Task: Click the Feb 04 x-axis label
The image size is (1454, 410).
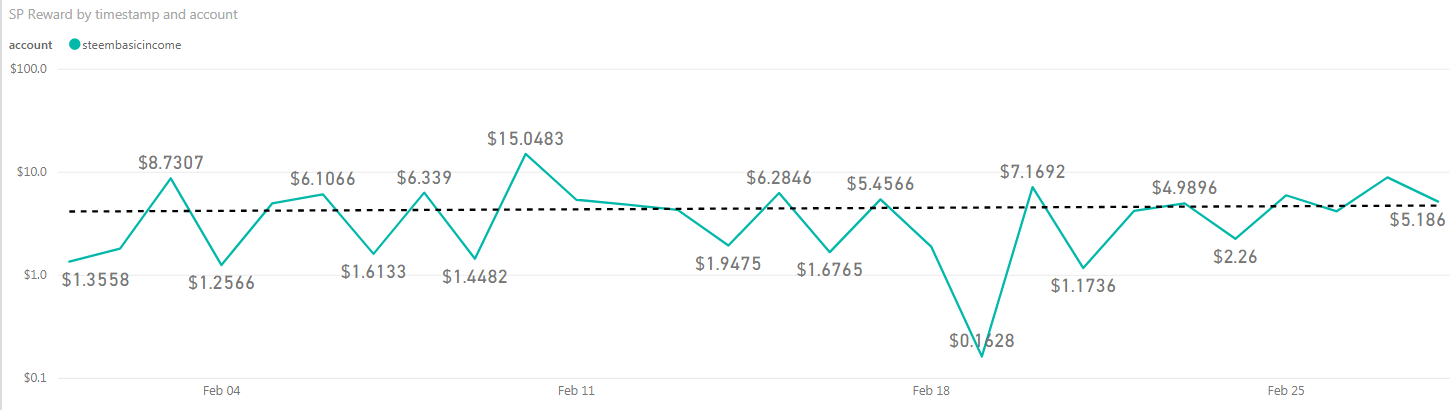Action: [221, 390]
